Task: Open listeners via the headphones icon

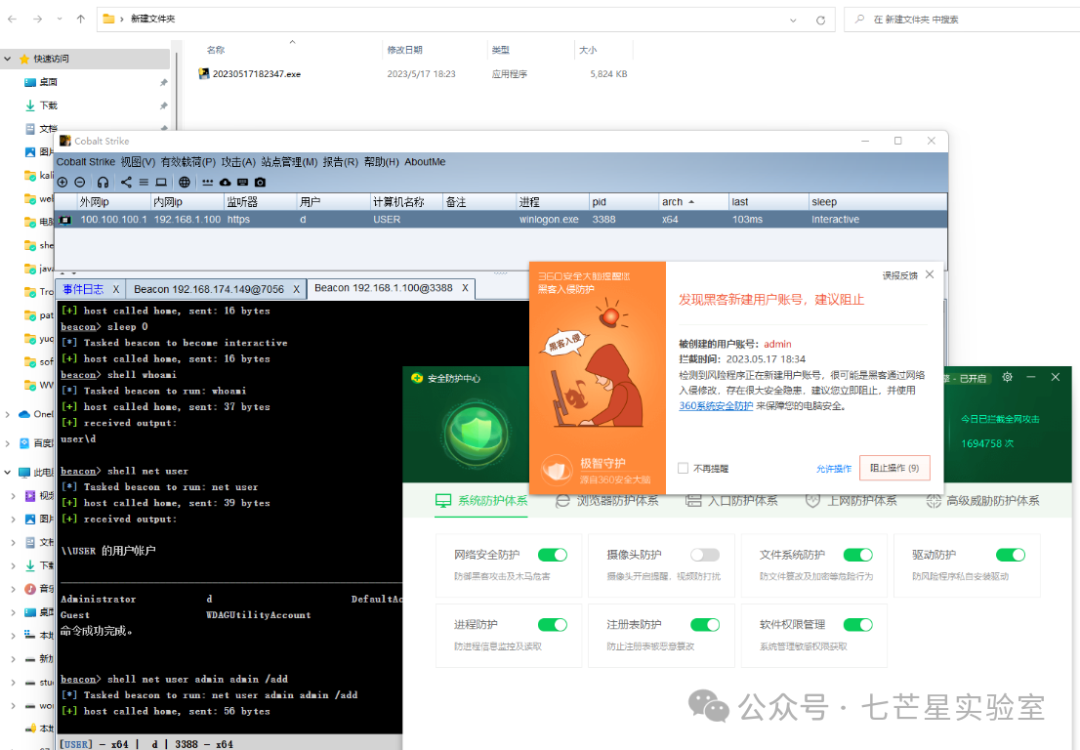Action: [x=103, y=182]
